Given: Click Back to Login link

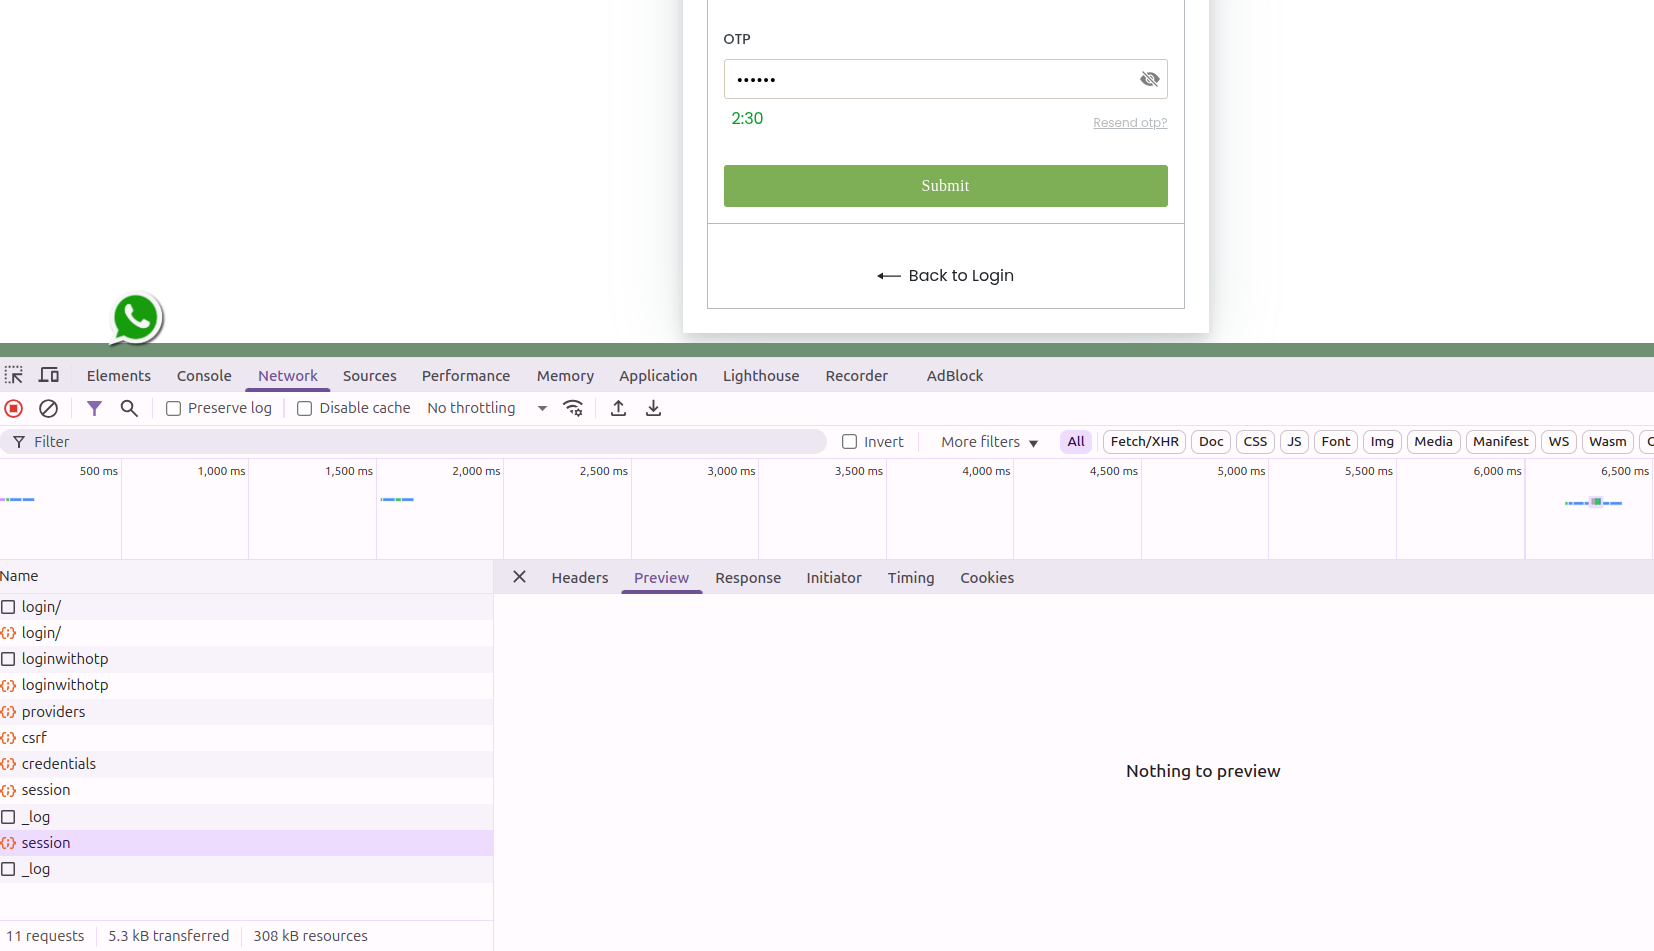Looking at the screenshot, I should coord(961,276).
